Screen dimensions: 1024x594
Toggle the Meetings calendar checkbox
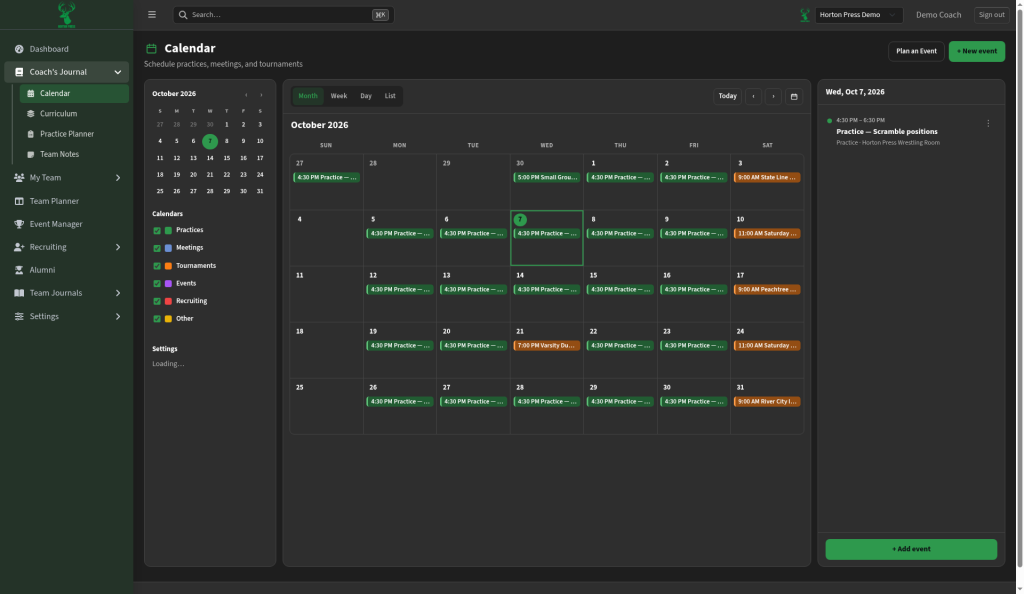tap(157, 248)
